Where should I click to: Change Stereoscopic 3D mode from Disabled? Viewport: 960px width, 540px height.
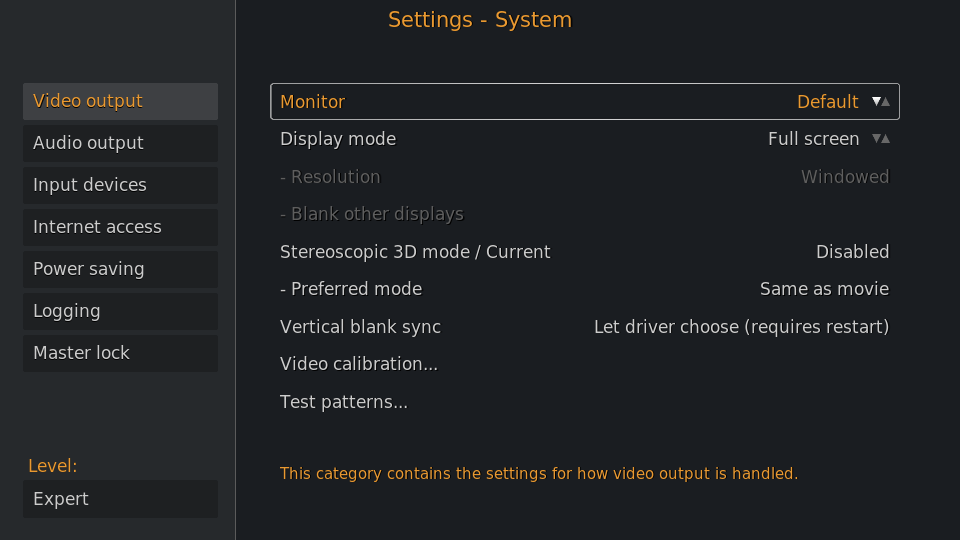585,252
